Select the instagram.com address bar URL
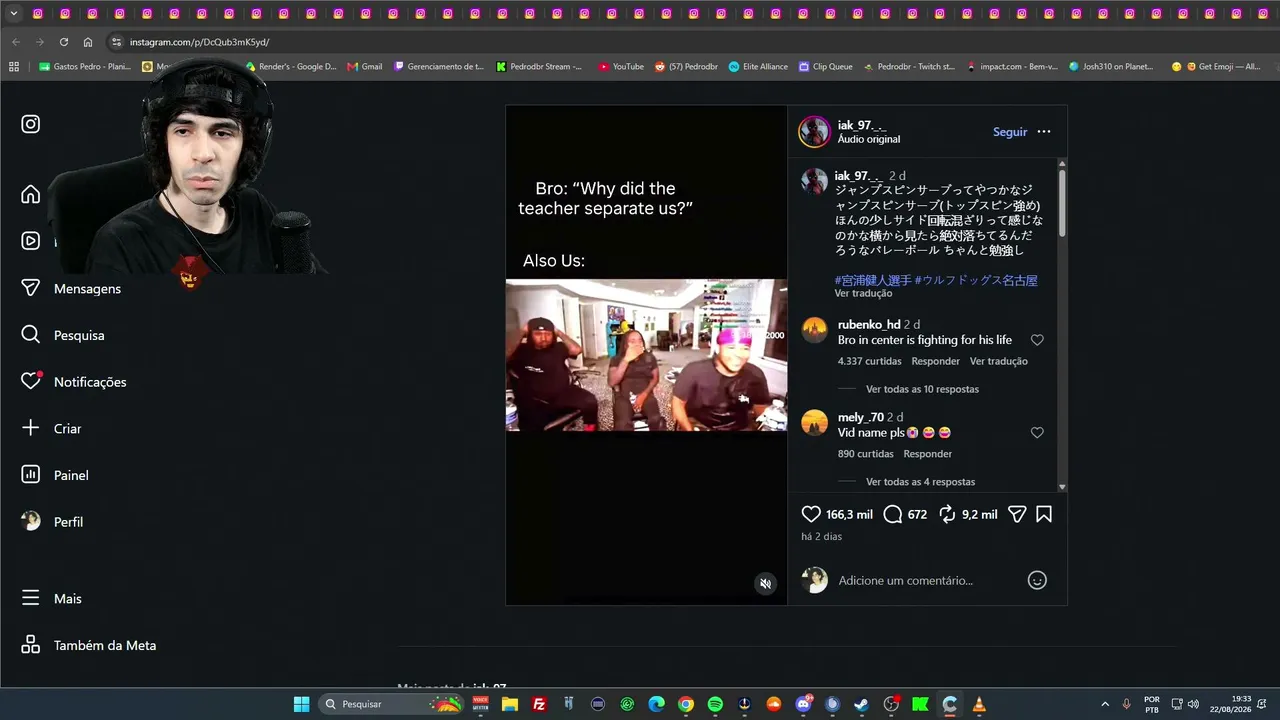 [x=199, y=42]
